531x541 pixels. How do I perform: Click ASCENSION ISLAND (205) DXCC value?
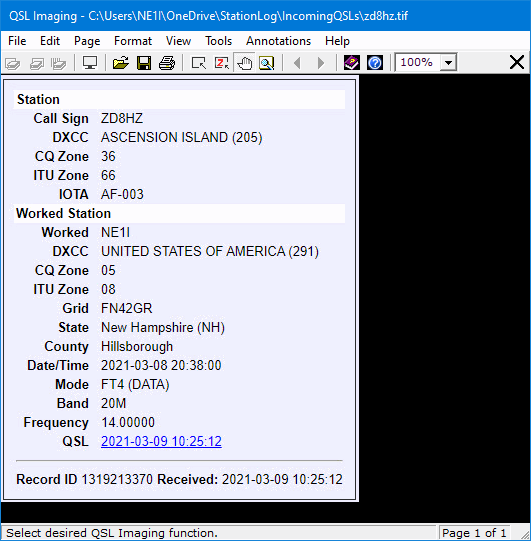[x=181, y=138]
